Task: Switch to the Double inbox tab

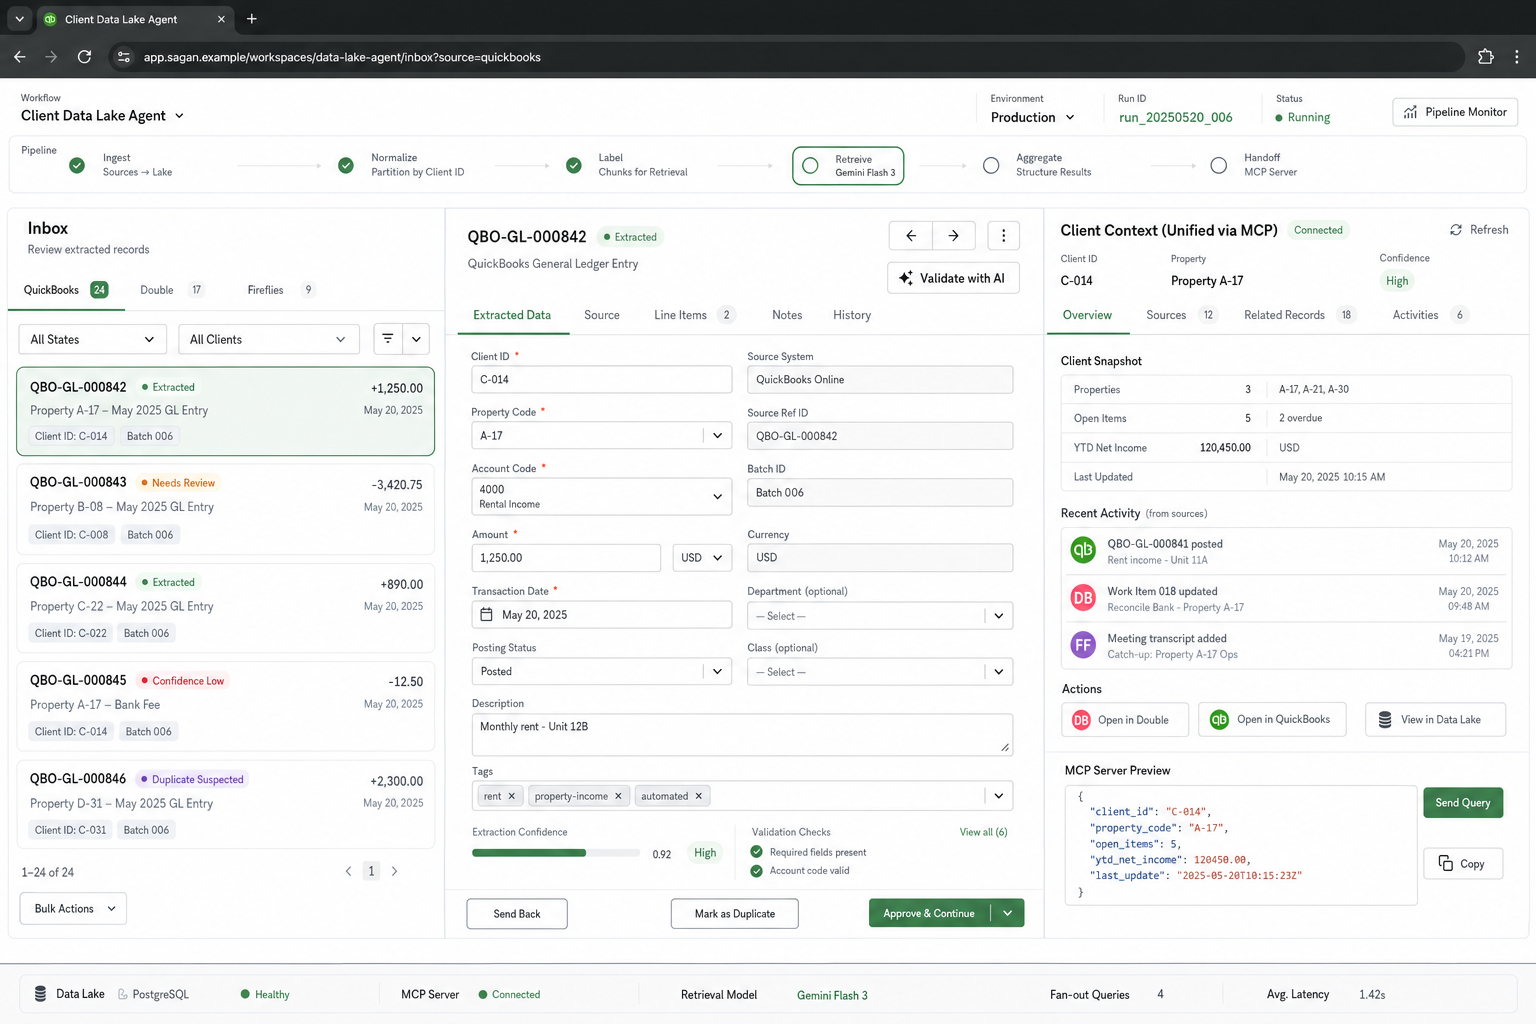Action: 171,290
